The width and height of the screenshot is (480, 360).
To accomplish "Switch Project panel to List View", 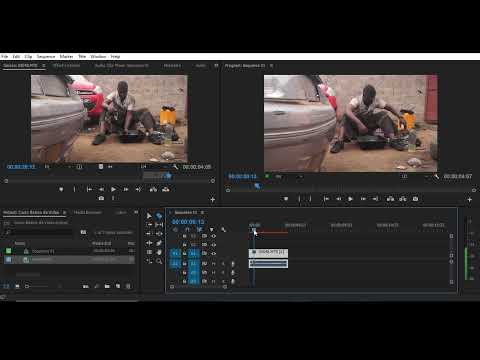I will click(6, 286).
